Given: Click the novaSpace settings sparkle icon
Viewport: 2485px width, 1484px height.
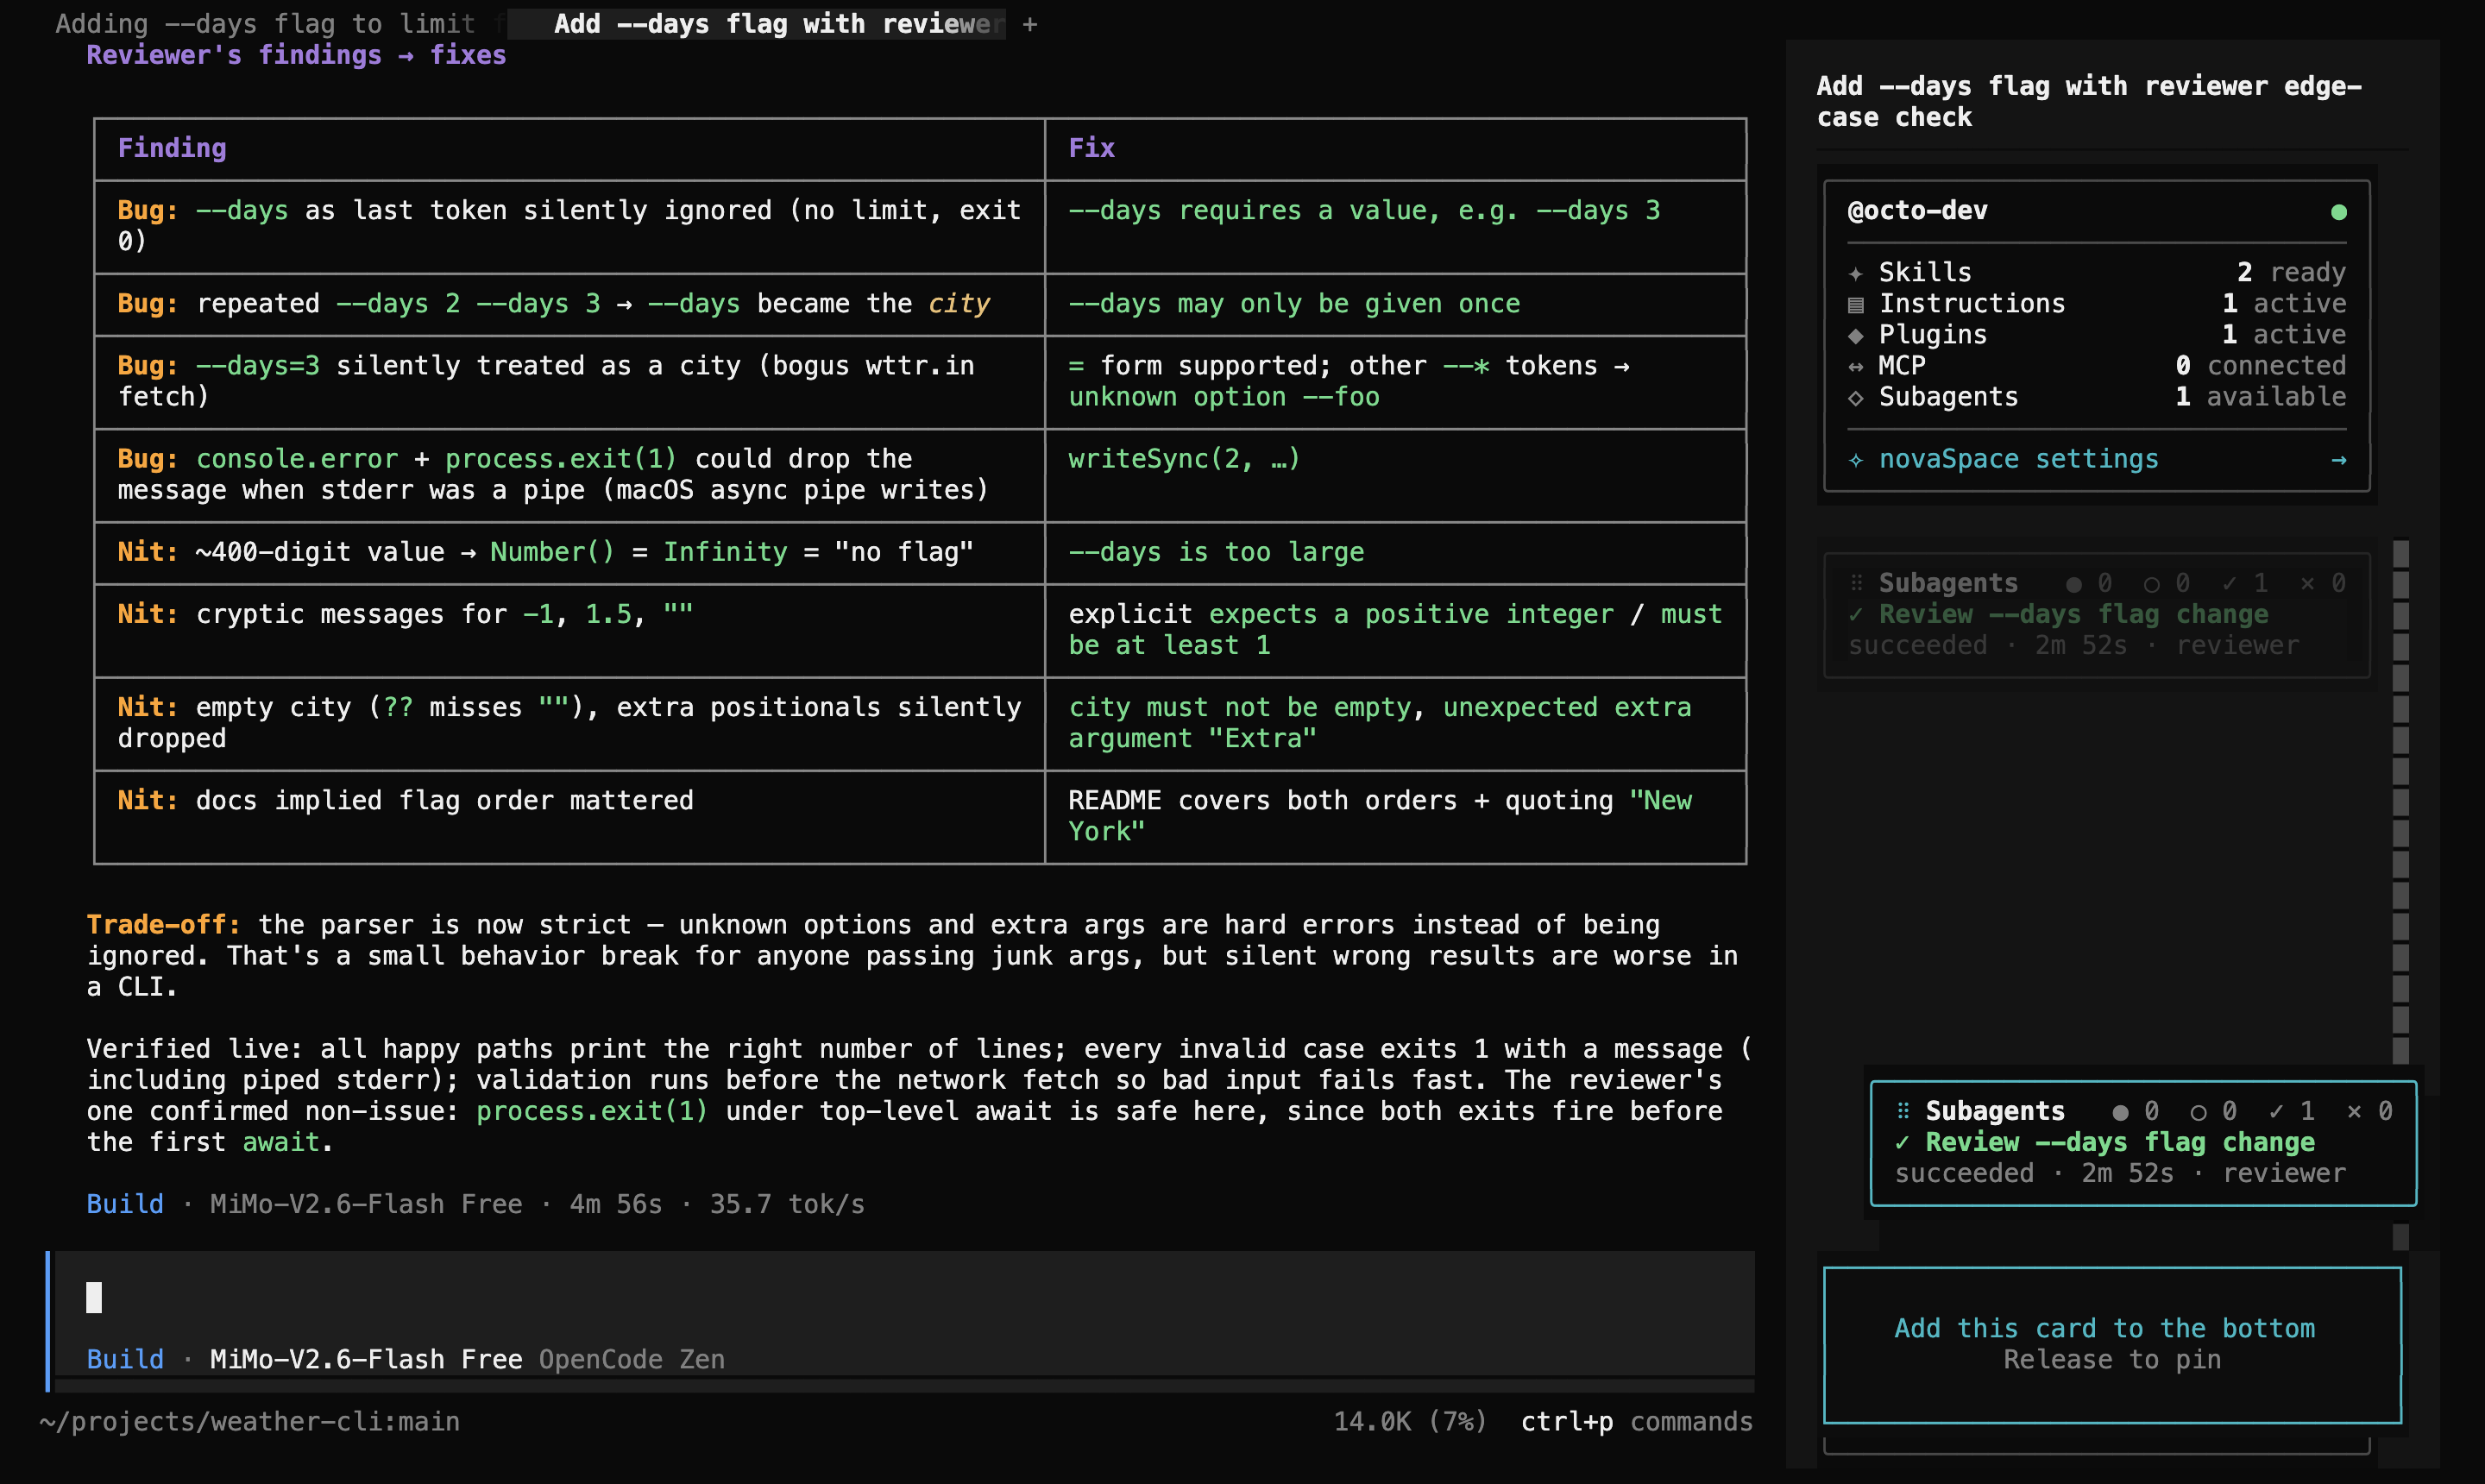Looking at the screenshot, I should point(1856,460).
